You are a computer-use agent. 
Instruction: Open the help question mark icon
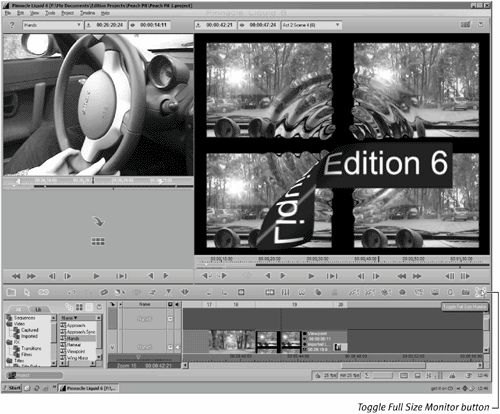(12, 25)
